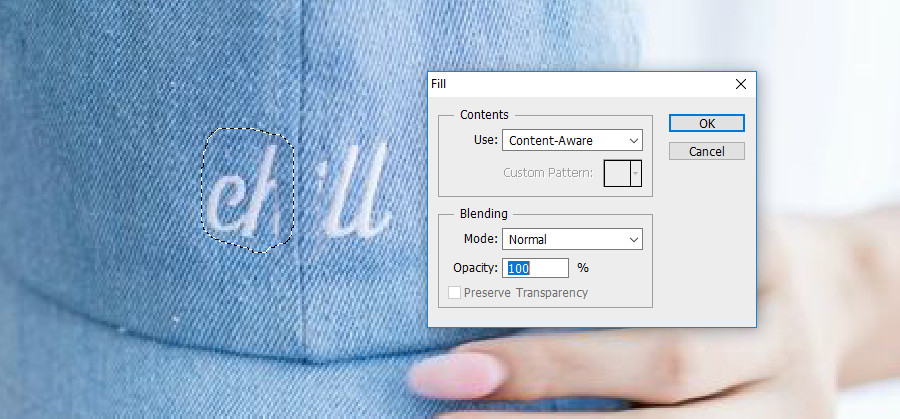The width and height of the screenshot is (900, 419).
Task: Close the Fill dialog window
Action: point(741,84)
